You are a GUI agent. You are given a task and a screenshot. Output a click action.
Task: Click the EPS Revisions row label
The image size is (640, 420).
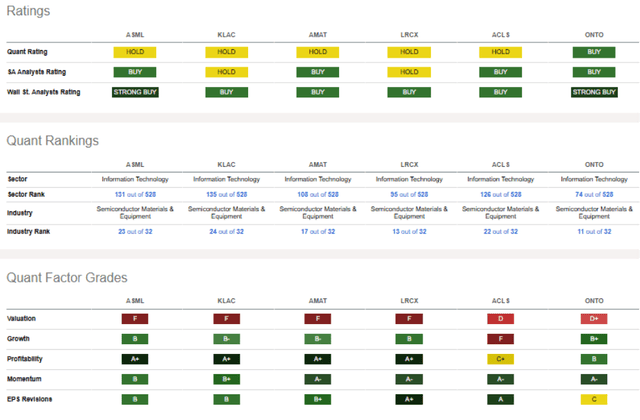pyautogui.click(x=29, y=399)
